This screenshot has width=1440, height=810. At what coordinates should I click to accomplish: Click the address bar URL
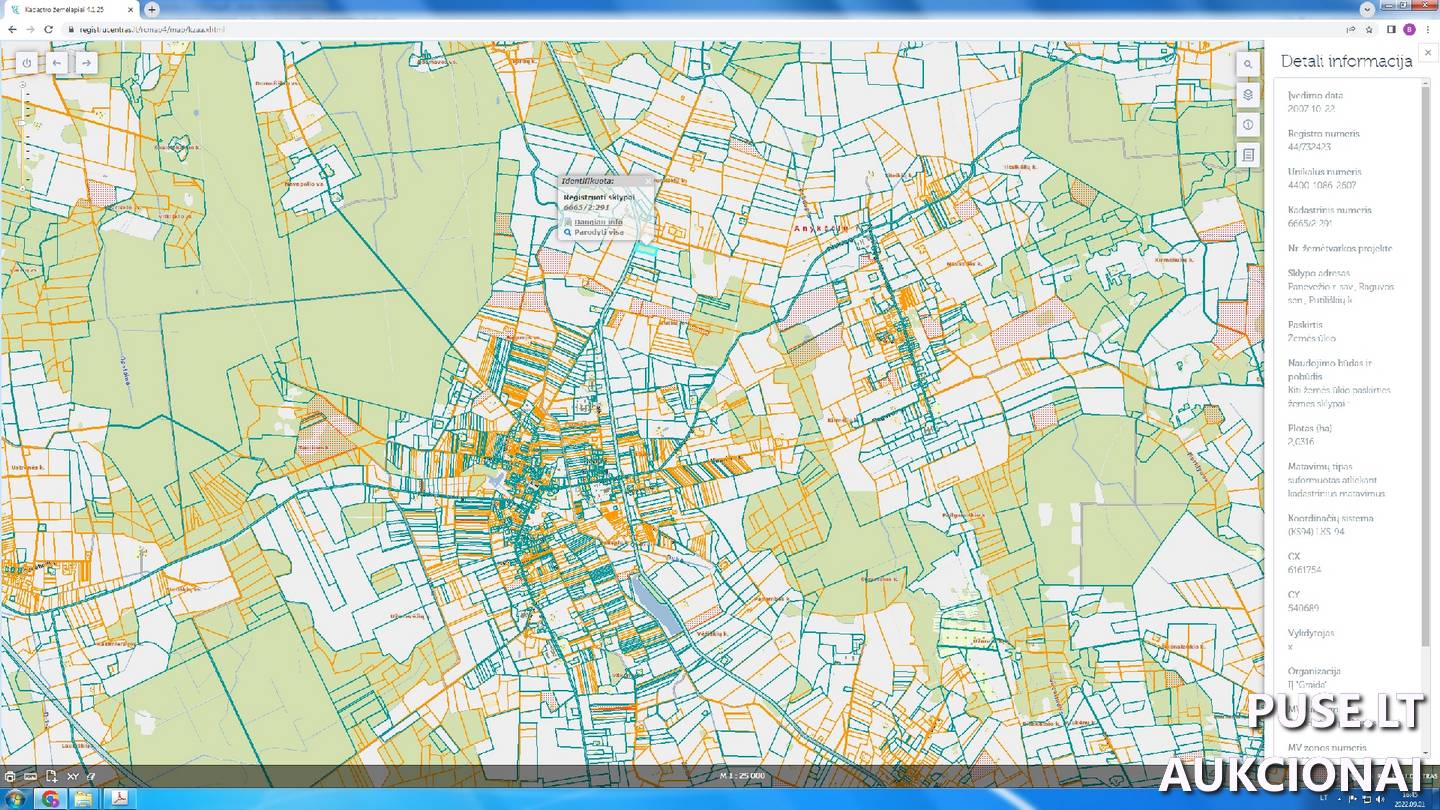[152, 29]
